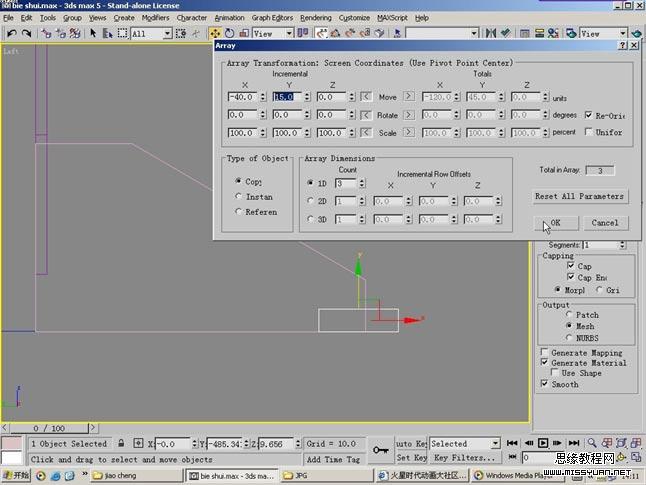Activate Select and Link tool

point(46,33)
